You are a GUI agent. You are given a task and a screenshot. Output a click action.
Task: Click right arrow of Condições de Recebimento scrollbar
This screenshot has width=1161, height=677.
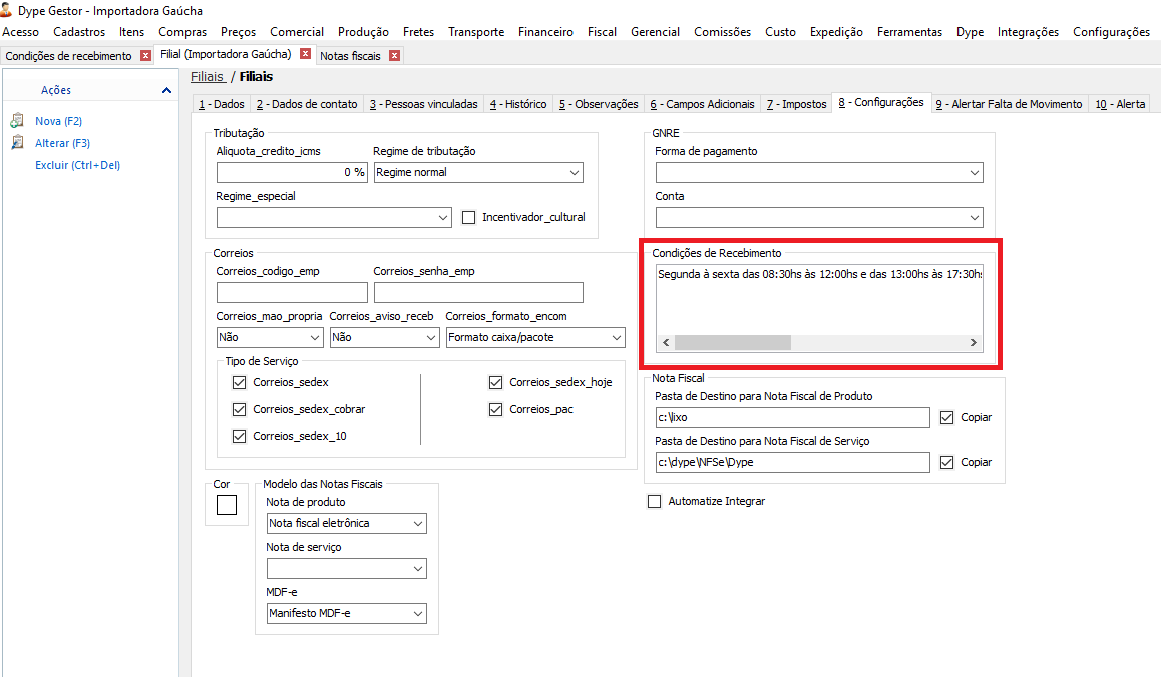974,342
